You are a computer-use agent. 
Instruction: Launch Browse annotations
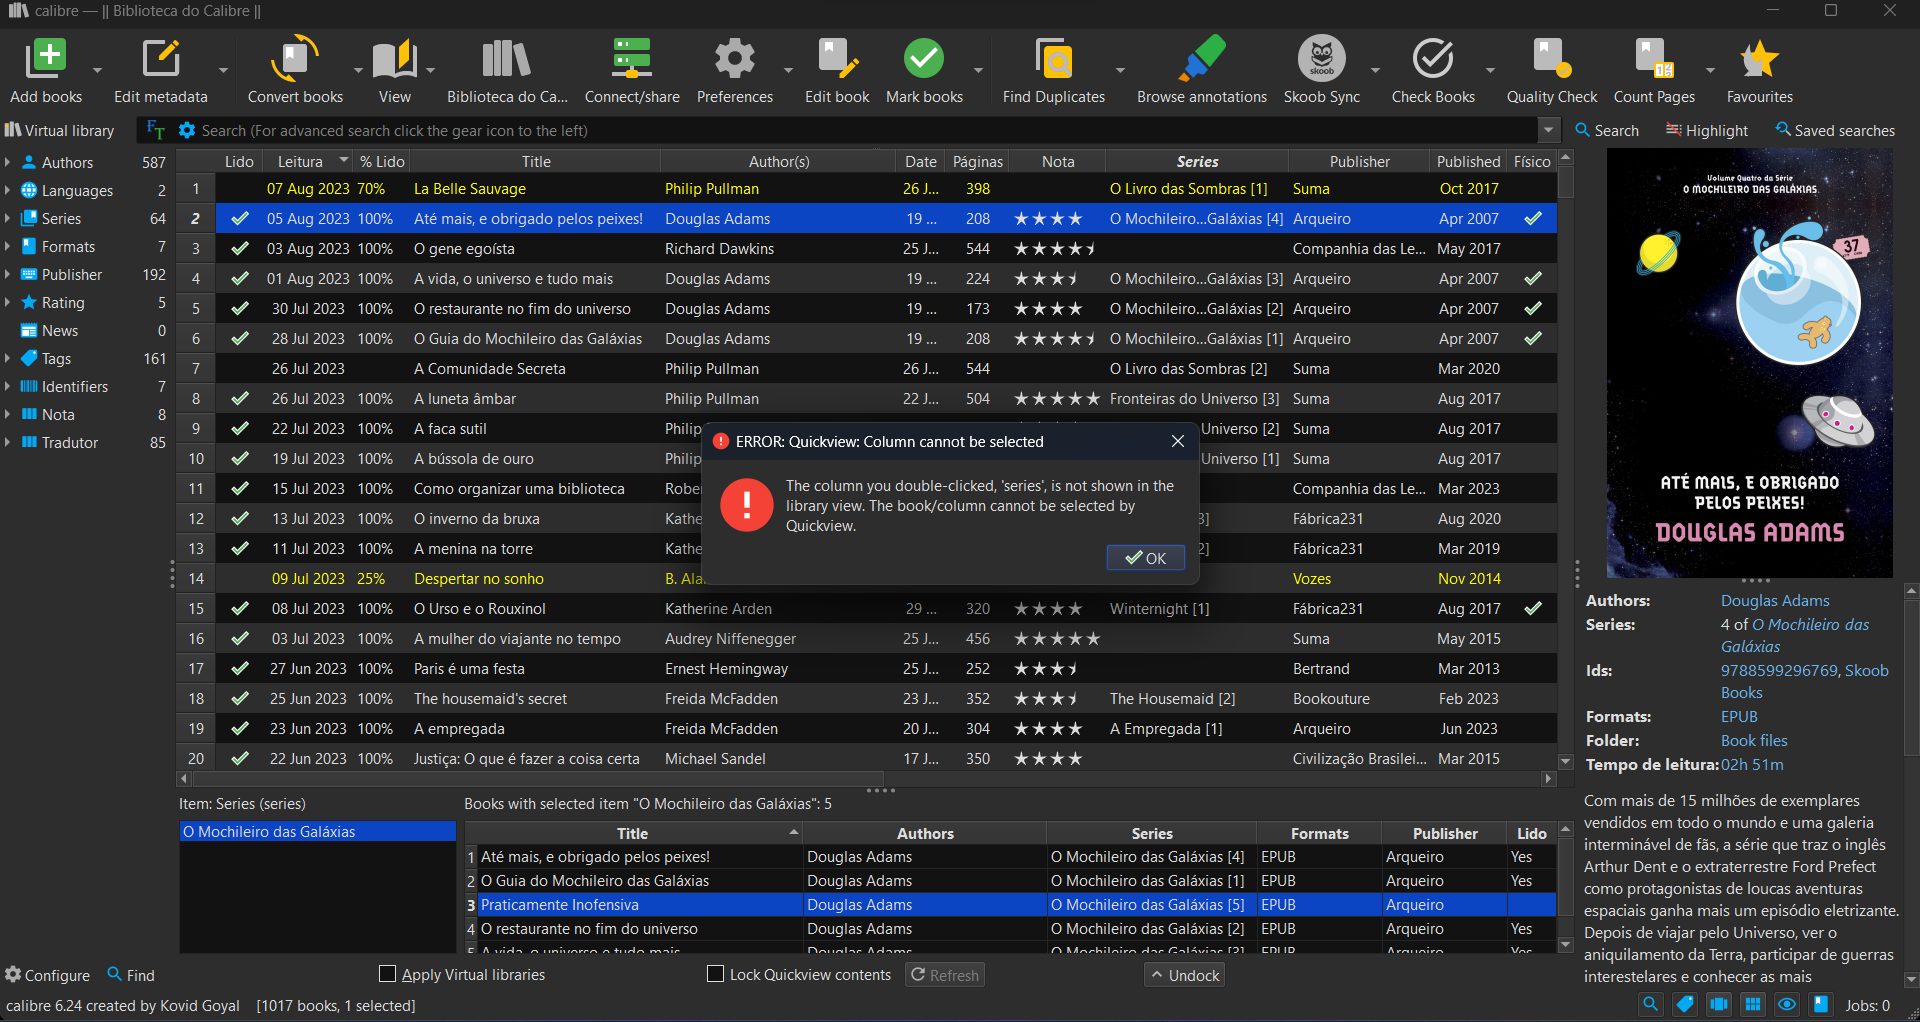point(1201,60)
